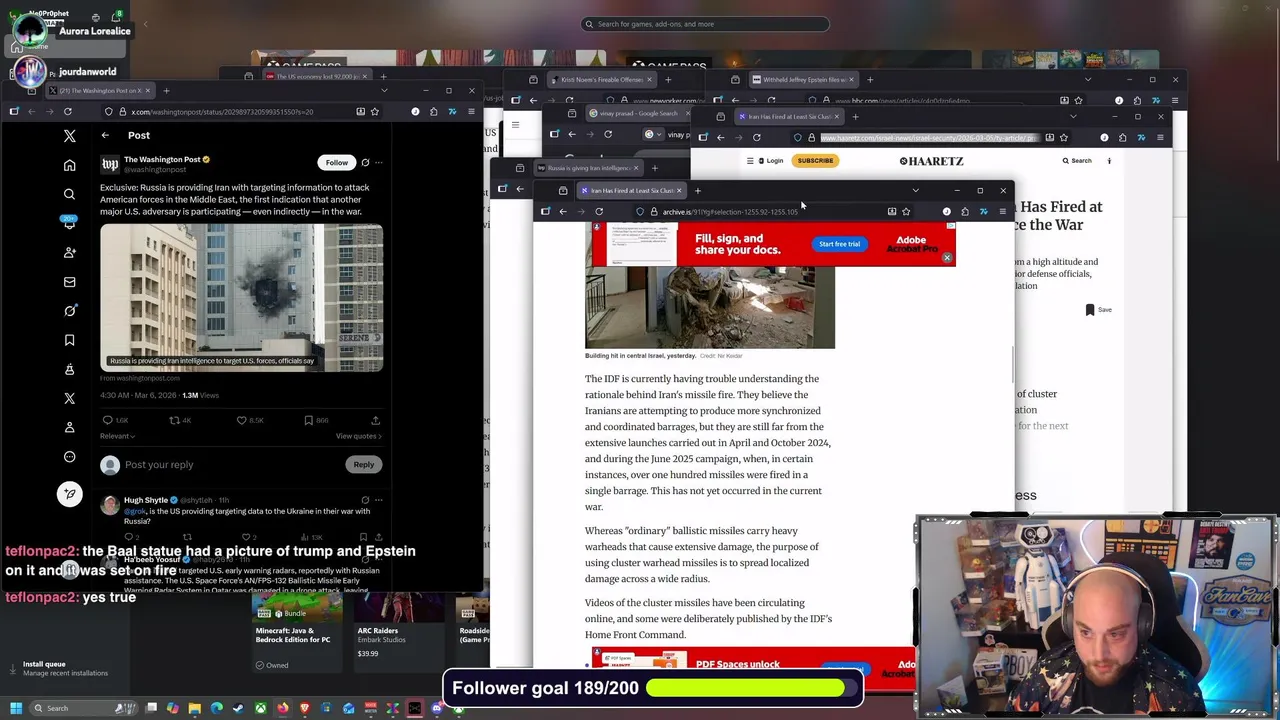Open three-dot menu on Washington Post tweet

click(x=378, y=162)
